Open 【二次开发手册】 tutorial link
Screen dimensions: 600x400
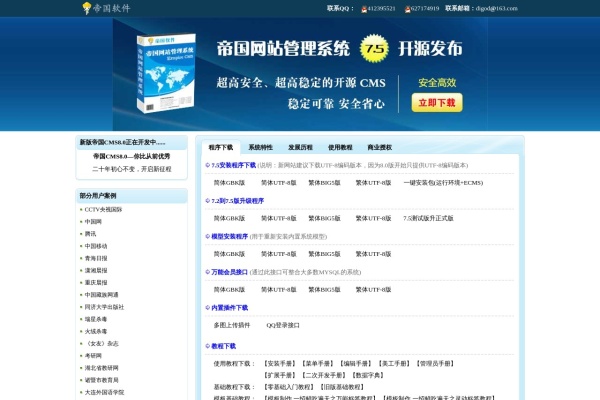click(323, 375)
